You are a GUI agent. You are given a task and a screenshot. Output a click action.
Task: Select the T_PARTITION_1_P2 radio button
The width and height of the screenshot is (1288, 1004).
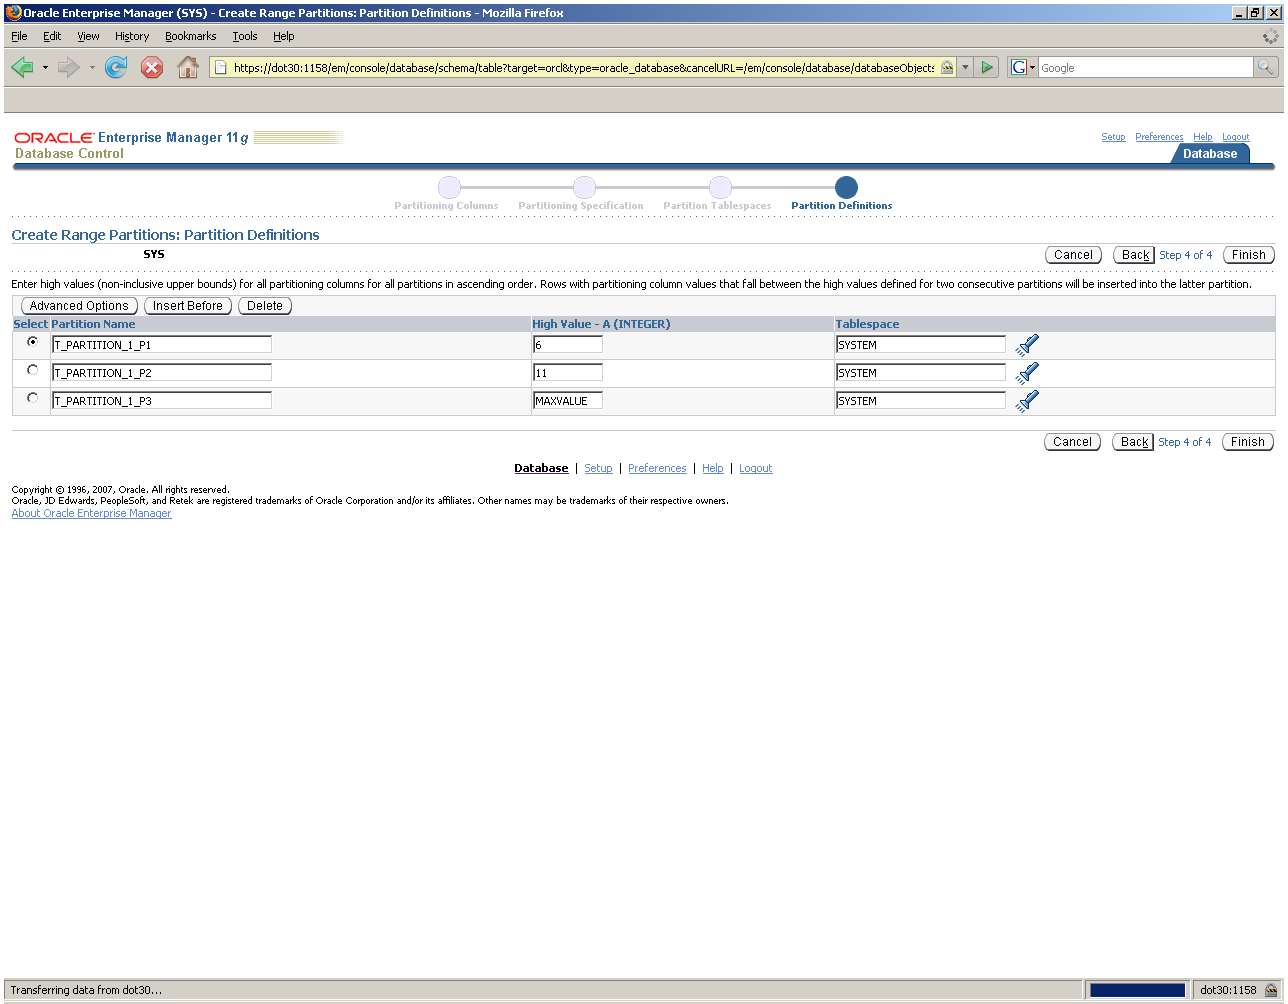[33, 370]
